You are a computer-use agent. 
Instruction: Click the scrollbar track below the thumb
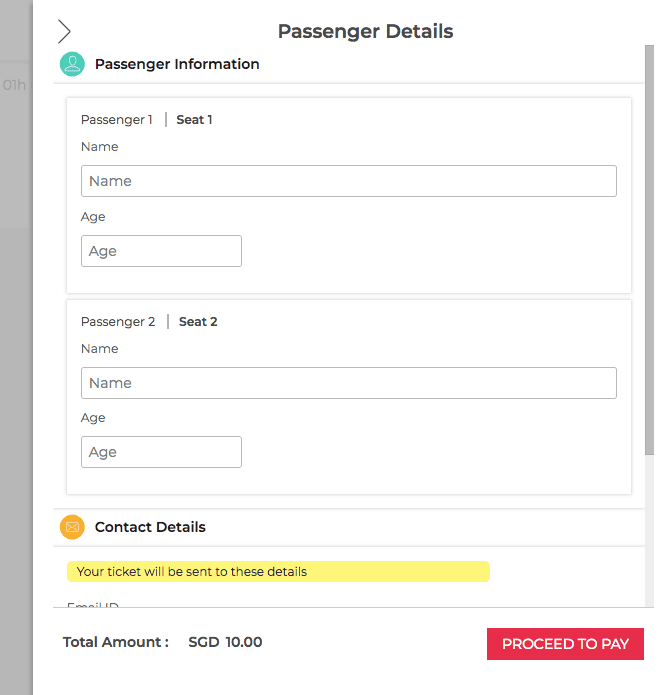[649, 531]
